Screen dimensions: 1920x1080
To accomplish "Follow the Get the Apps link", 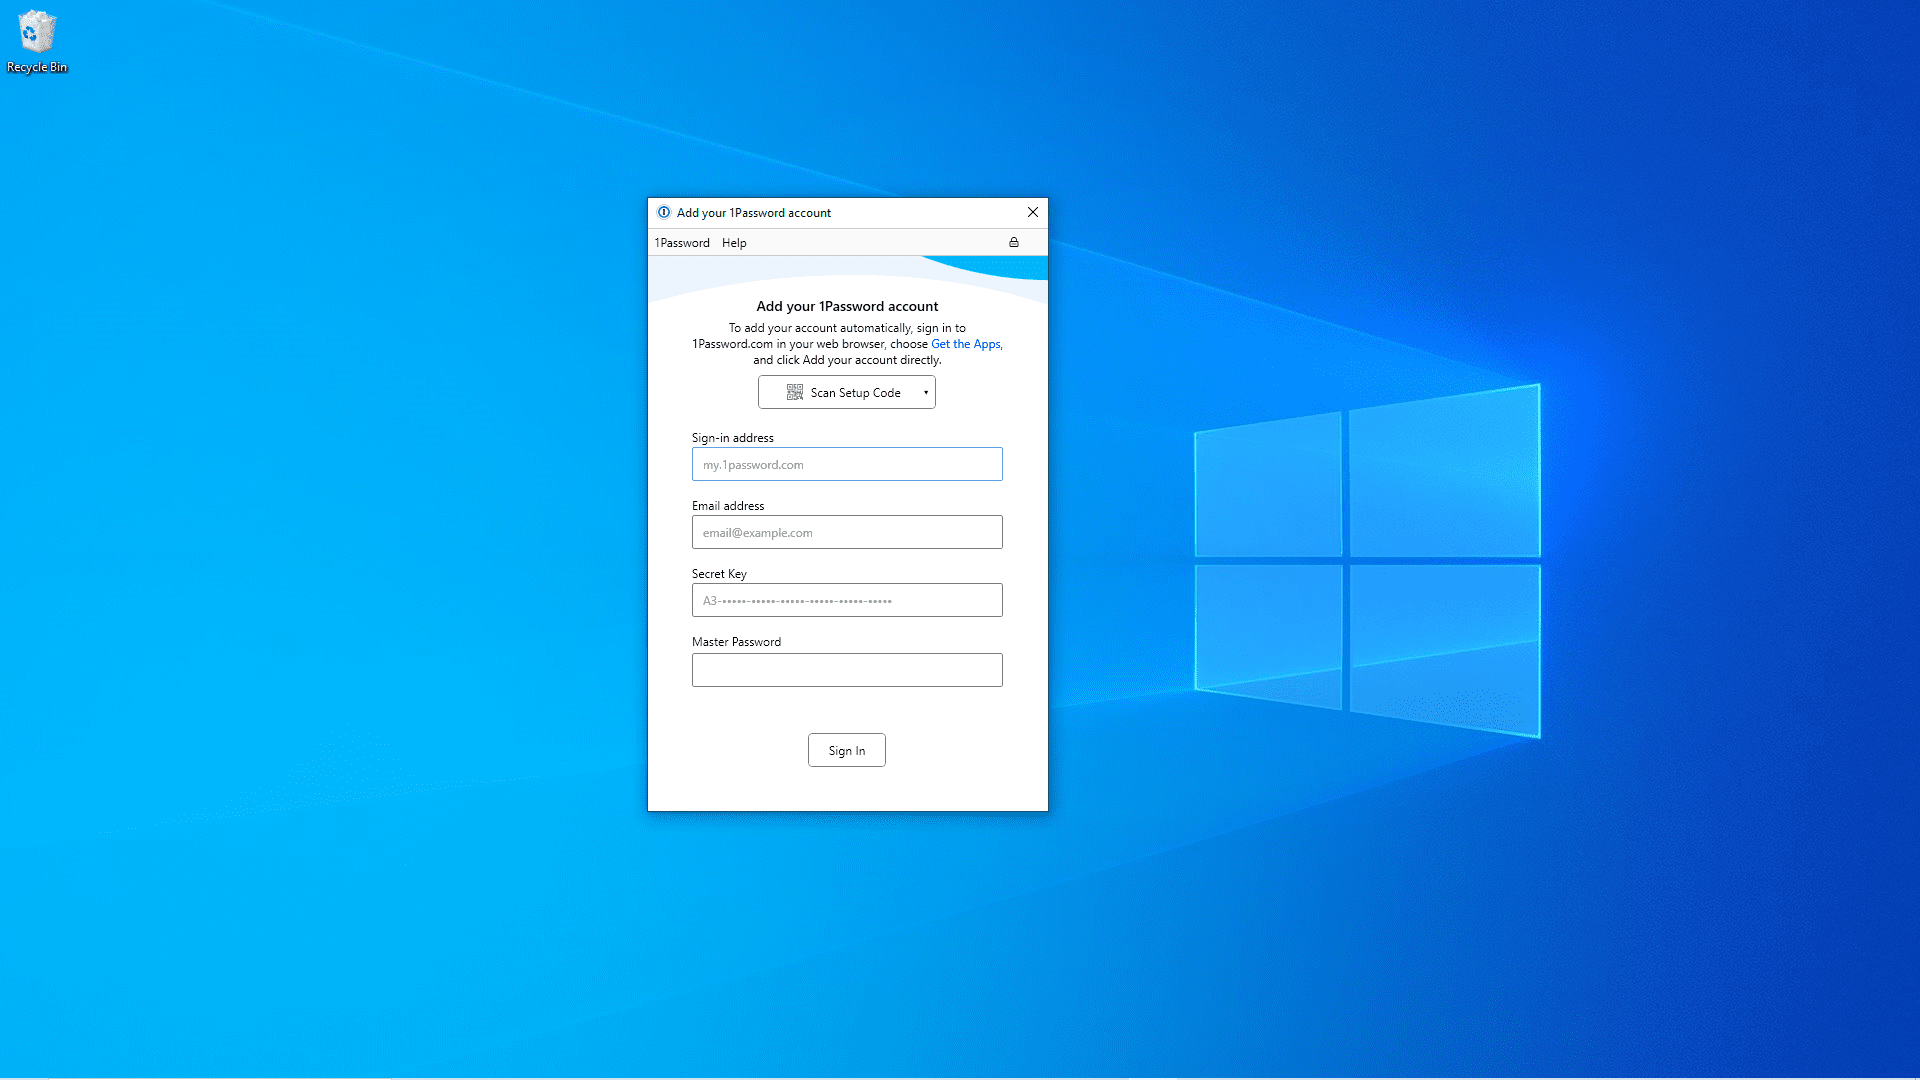I will (966, 344).
